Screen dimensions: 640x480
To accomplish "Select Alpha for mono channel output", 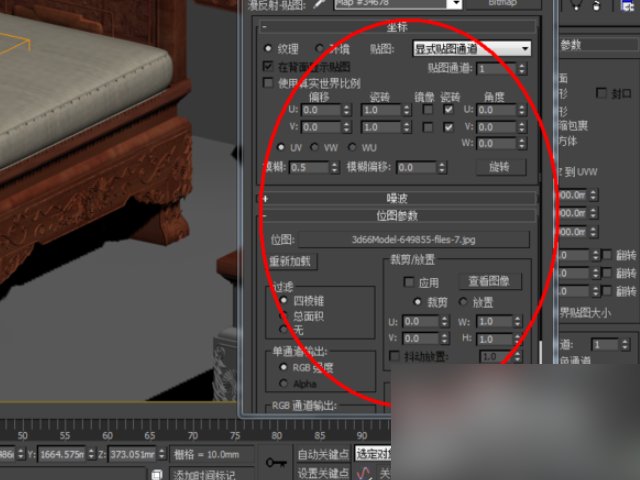I will (283, 383).
